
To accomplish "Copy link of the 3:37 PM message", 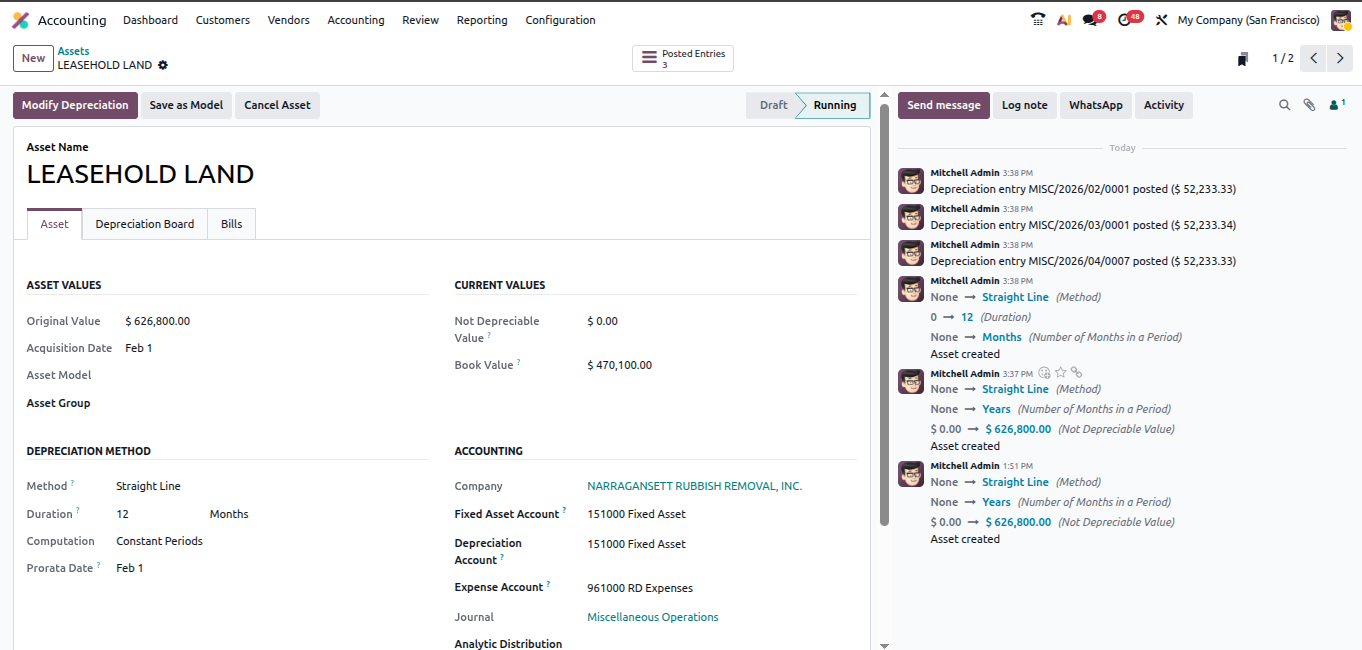I will click(x=1077, y=373).
